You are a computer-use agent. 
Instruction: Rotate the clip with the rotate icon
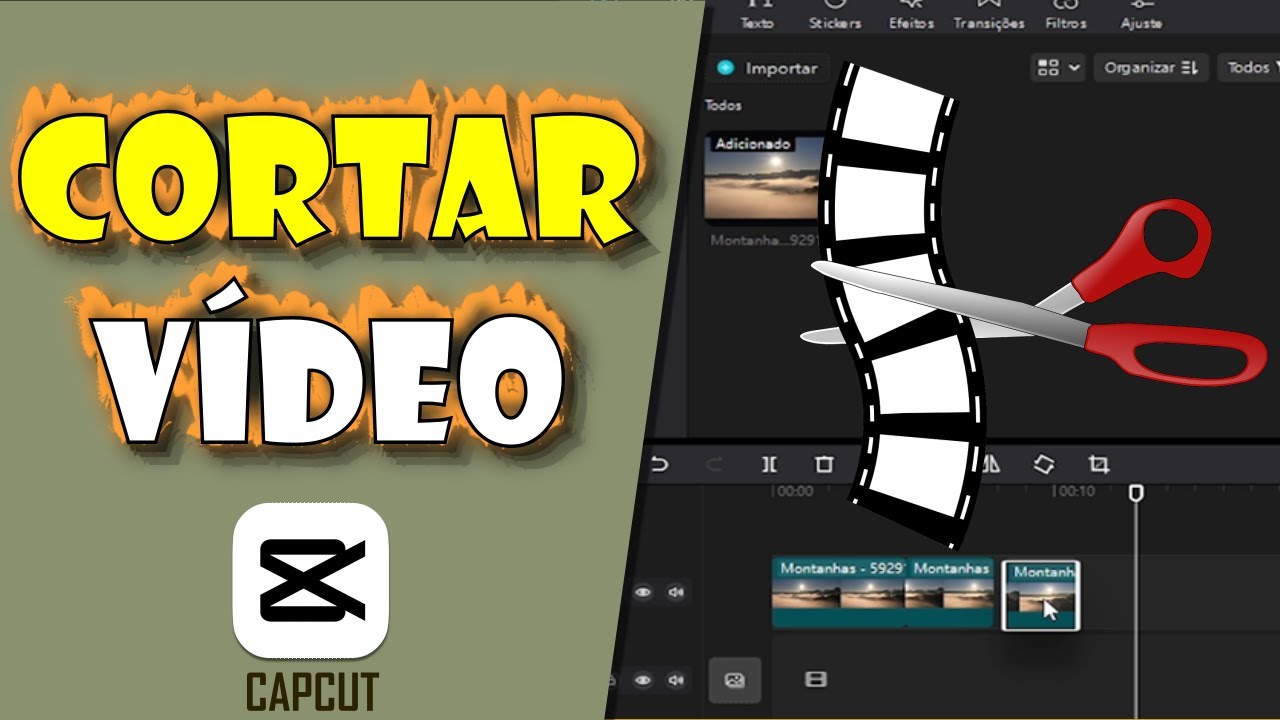tap(1043, 464)
